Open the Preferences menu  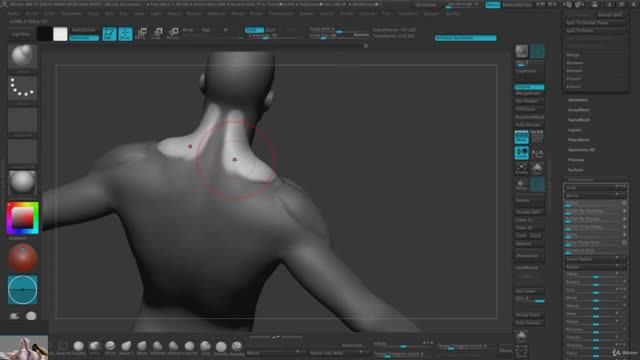(281, 13)
